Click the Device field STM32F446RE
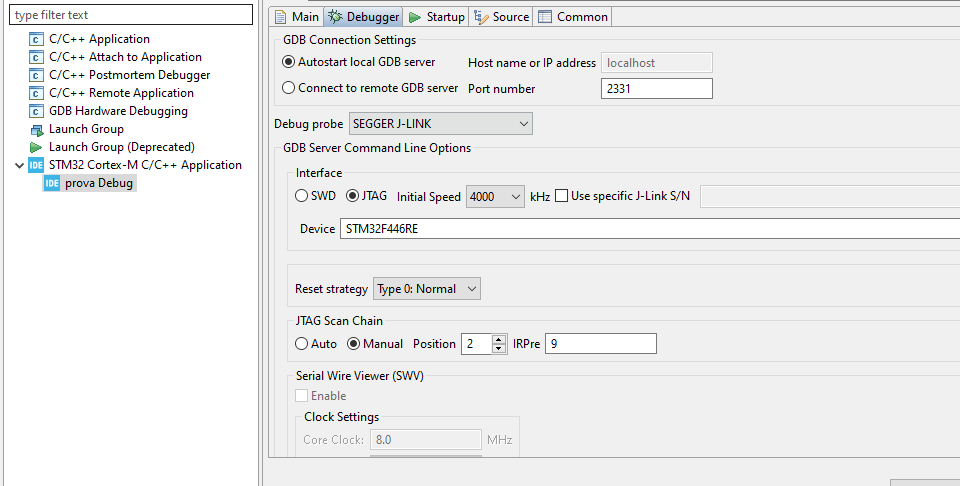The width and height of the screenshot is (960, 486). (x=650, y=229)
